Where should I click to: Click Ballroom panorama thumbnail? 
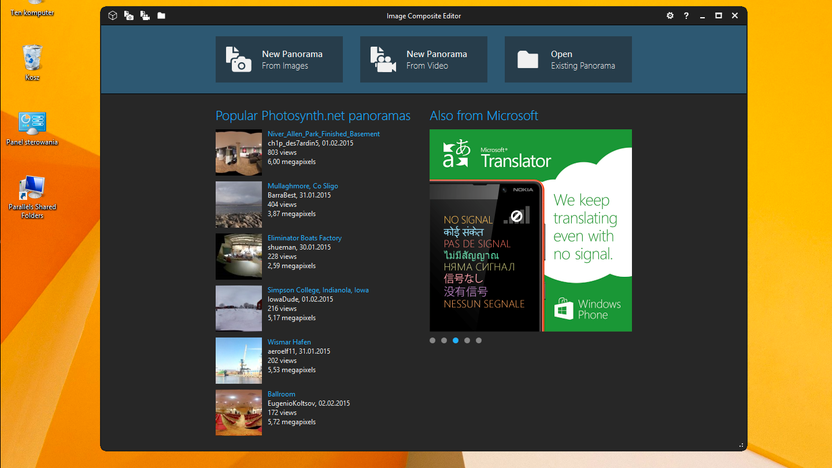click(x=239, y=412)
